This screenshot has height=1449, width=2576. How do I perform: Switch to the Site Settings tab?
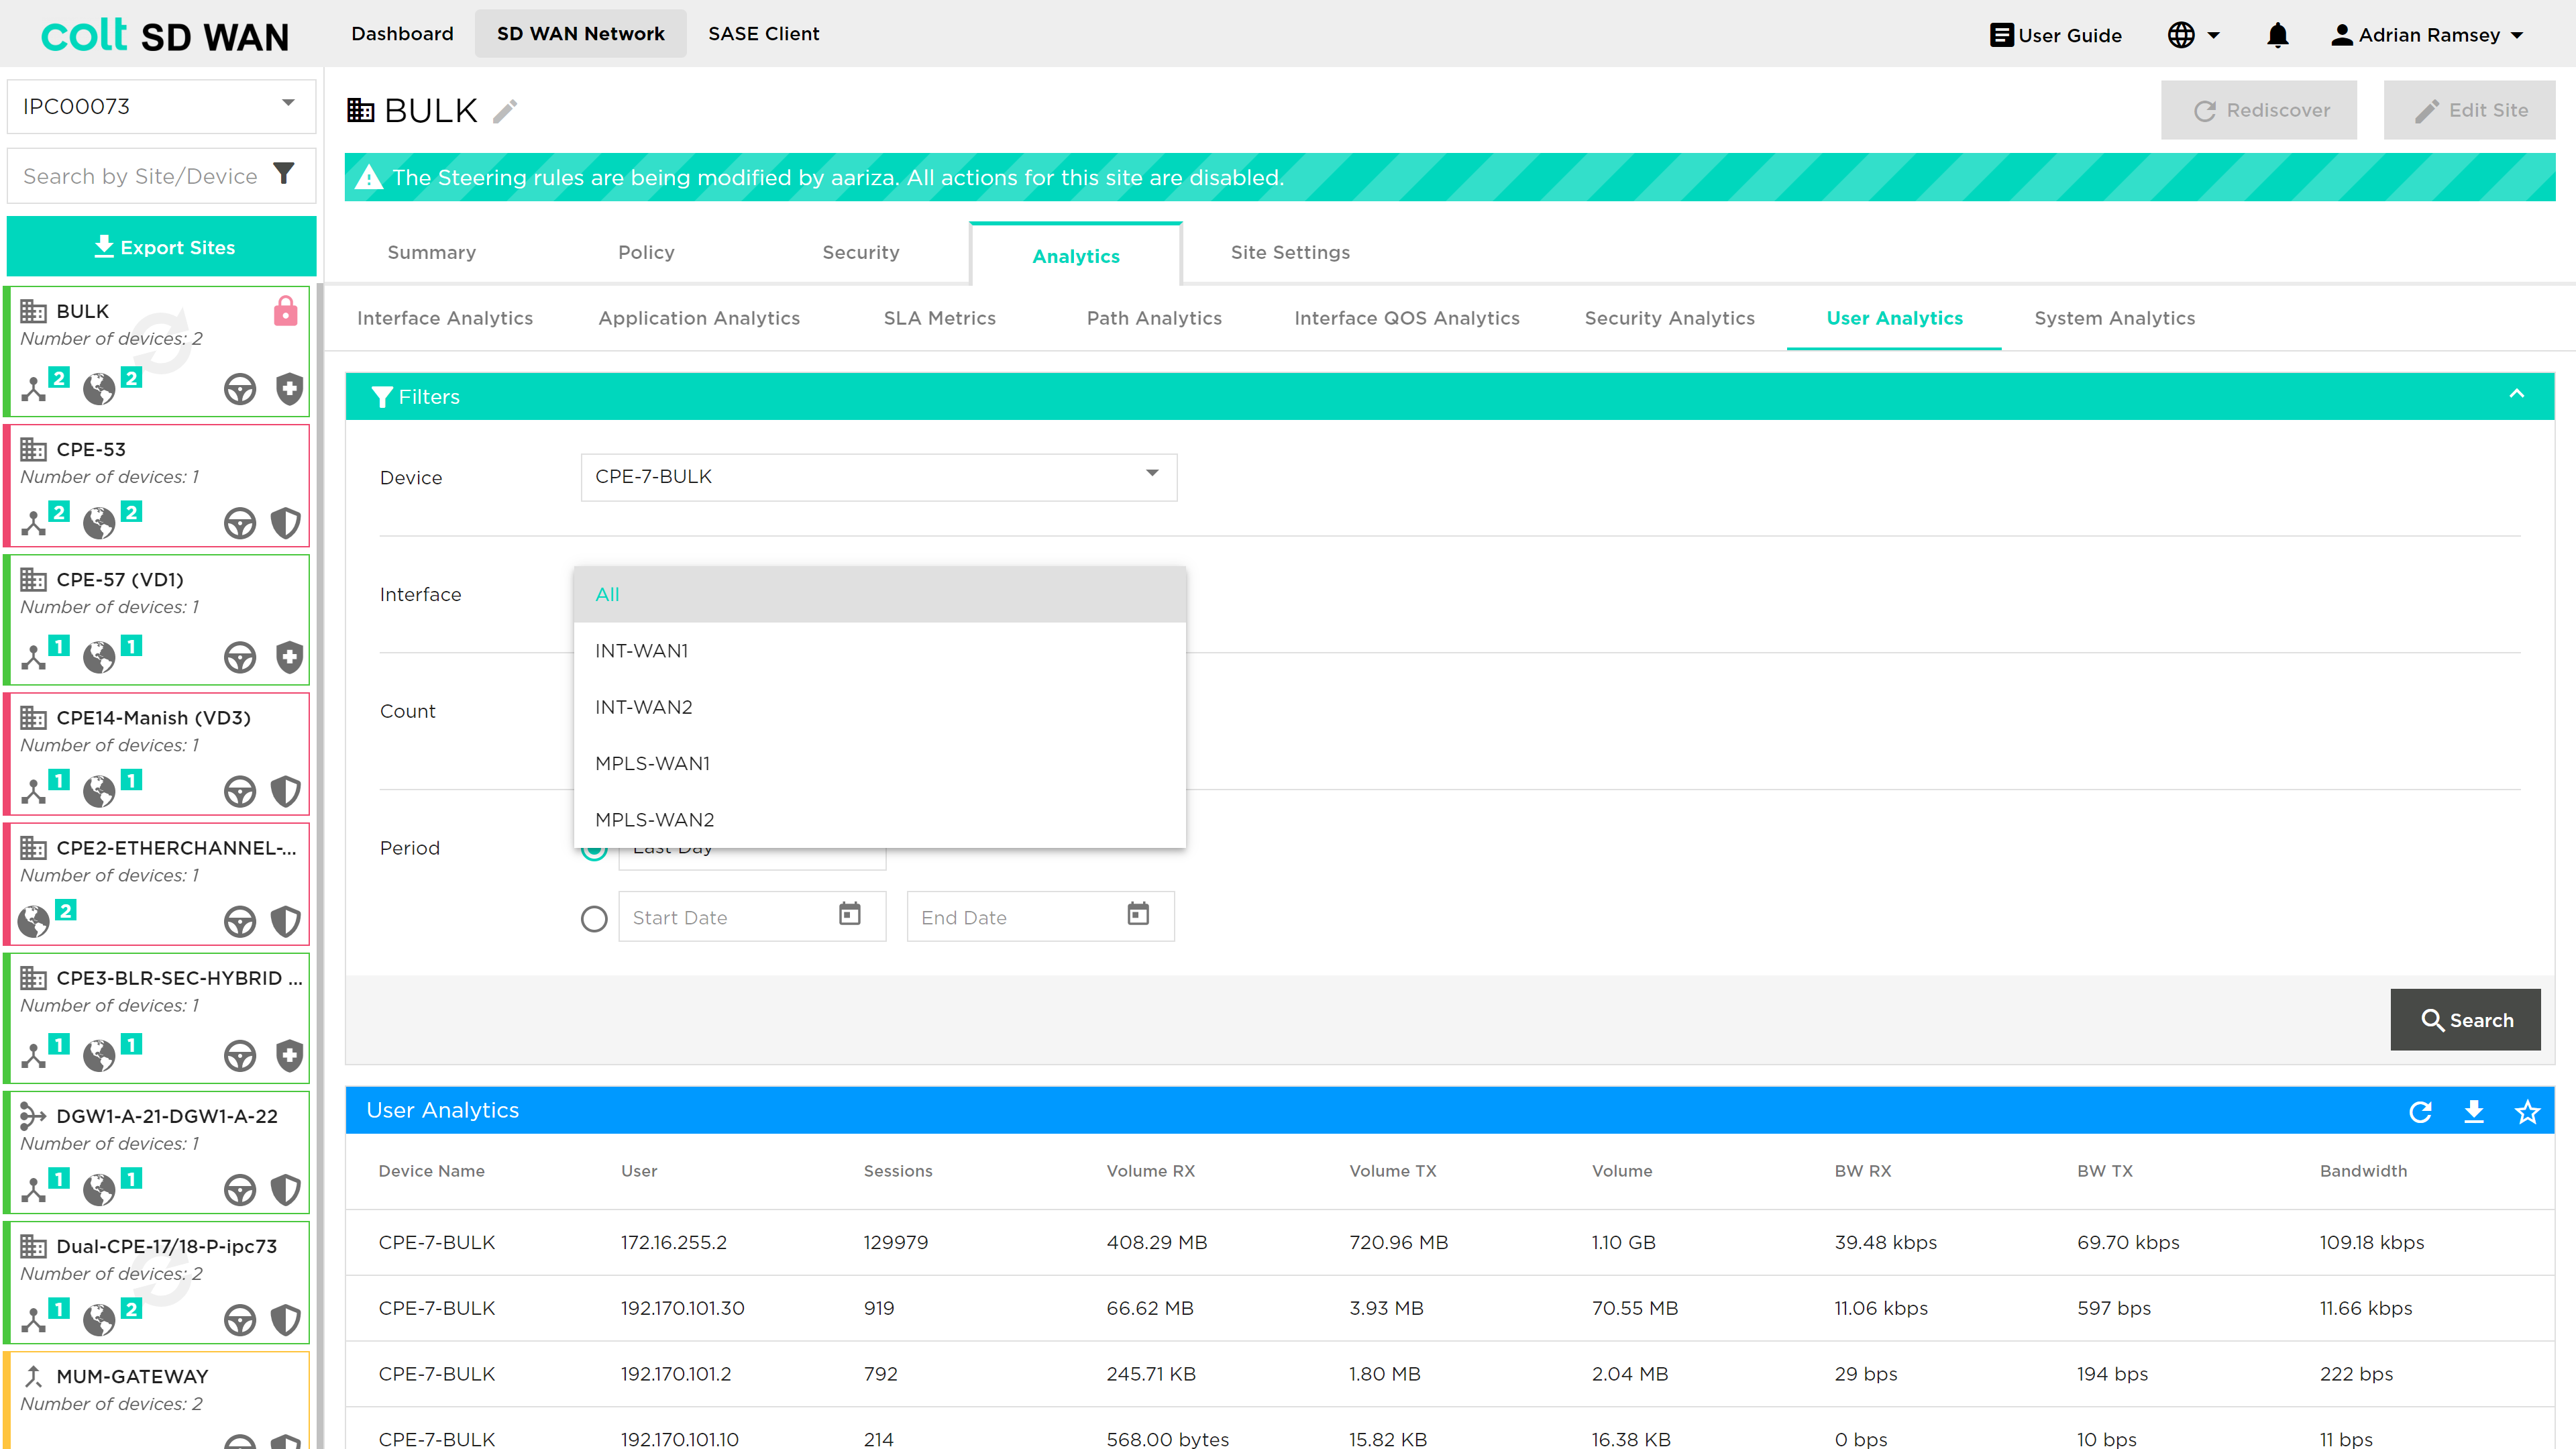[x=1290, y=252]
